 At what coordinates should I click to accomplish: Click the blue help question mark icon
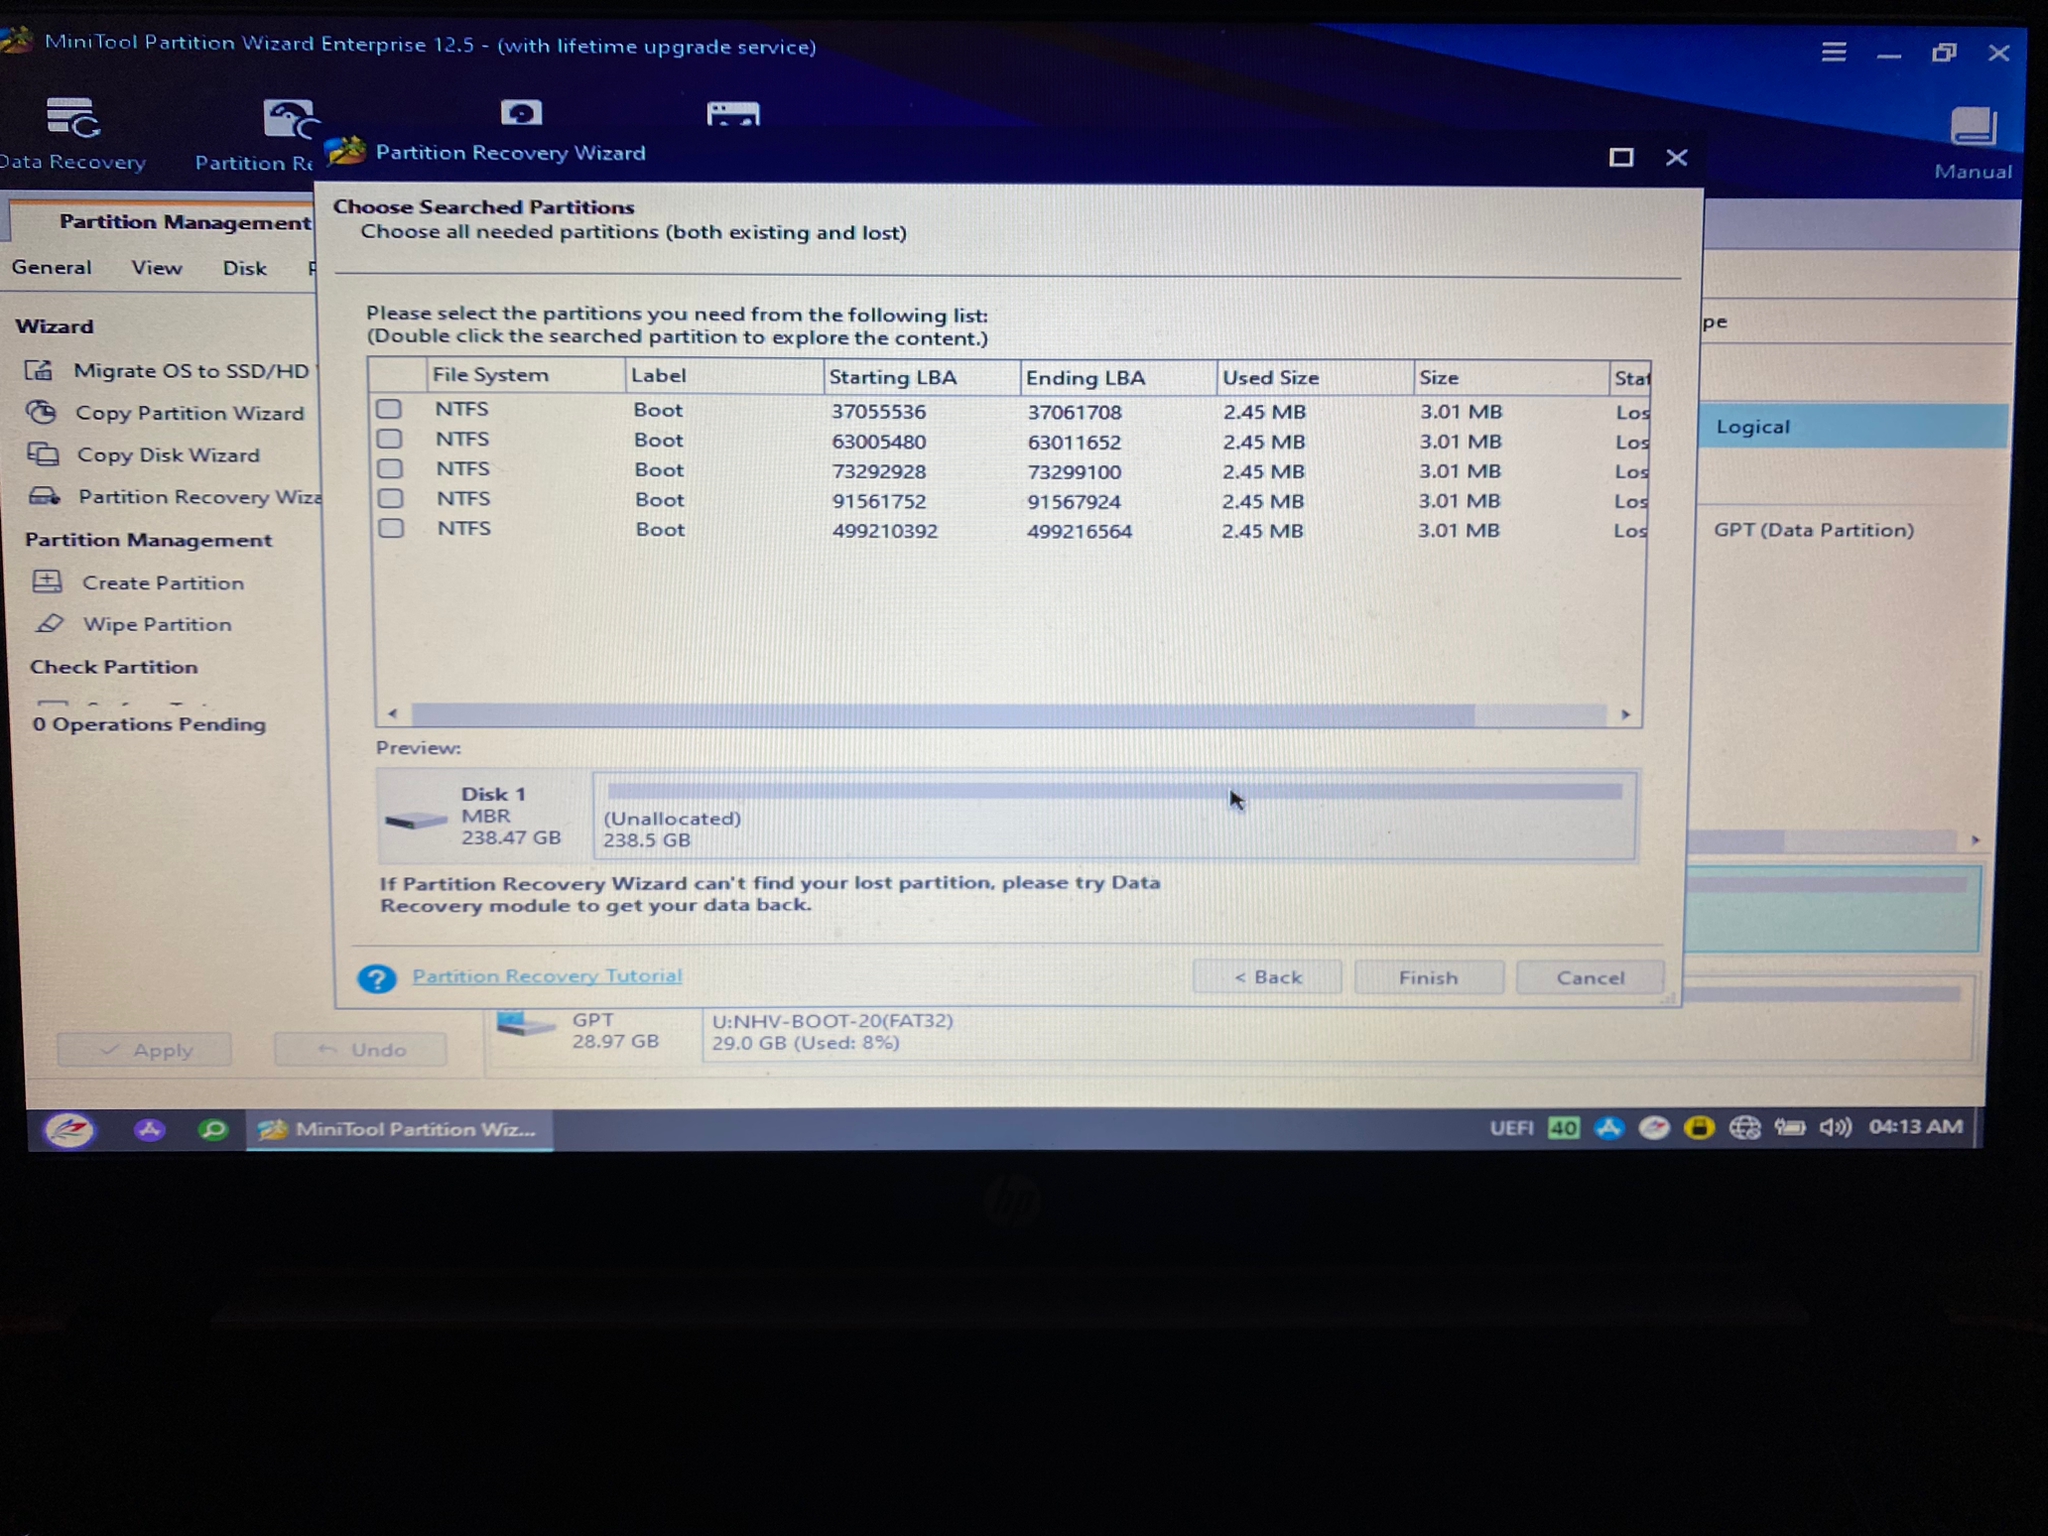pos(377,978)
